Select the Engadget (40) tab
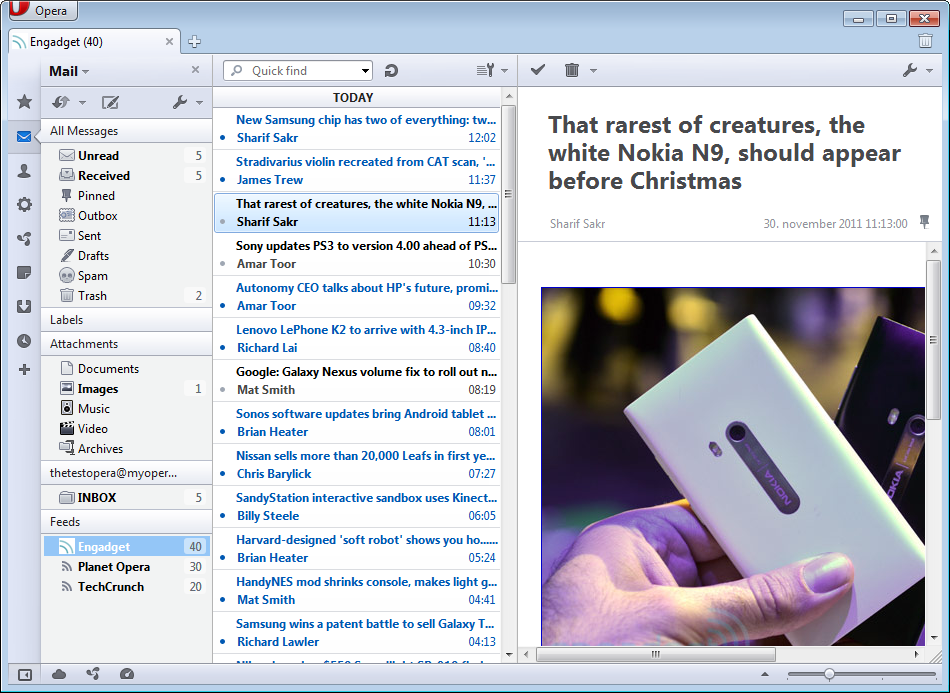The image size is (950, 693). 94,42
